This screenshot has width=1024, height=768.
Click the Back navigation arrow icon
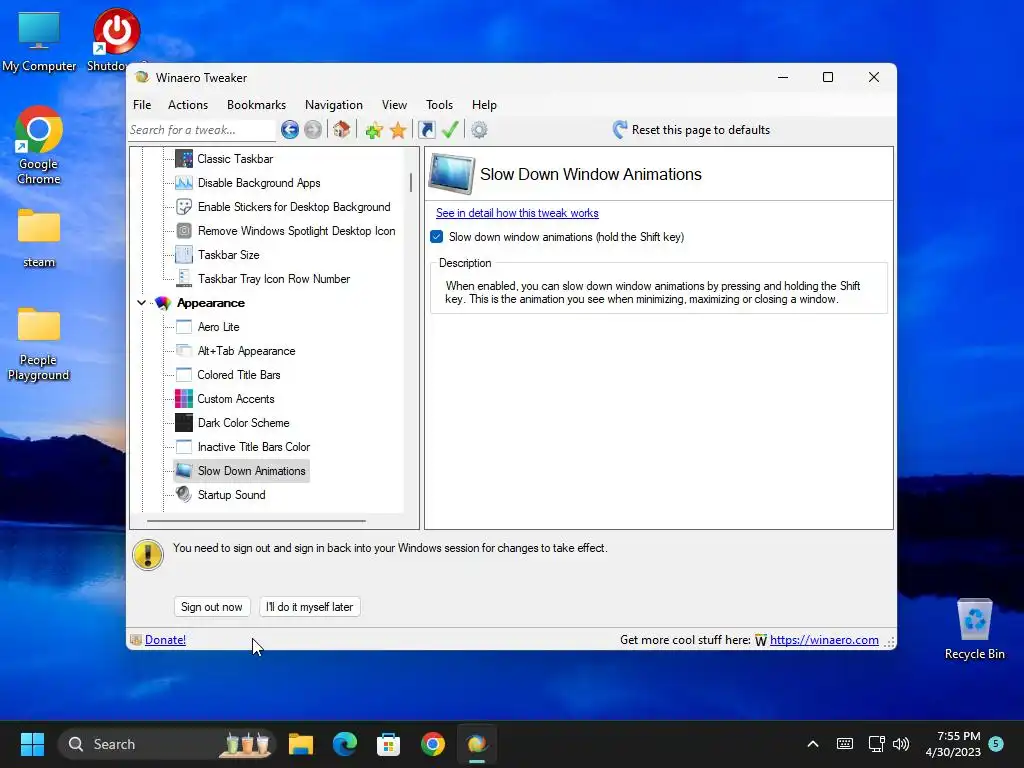(x=290, y=130)
